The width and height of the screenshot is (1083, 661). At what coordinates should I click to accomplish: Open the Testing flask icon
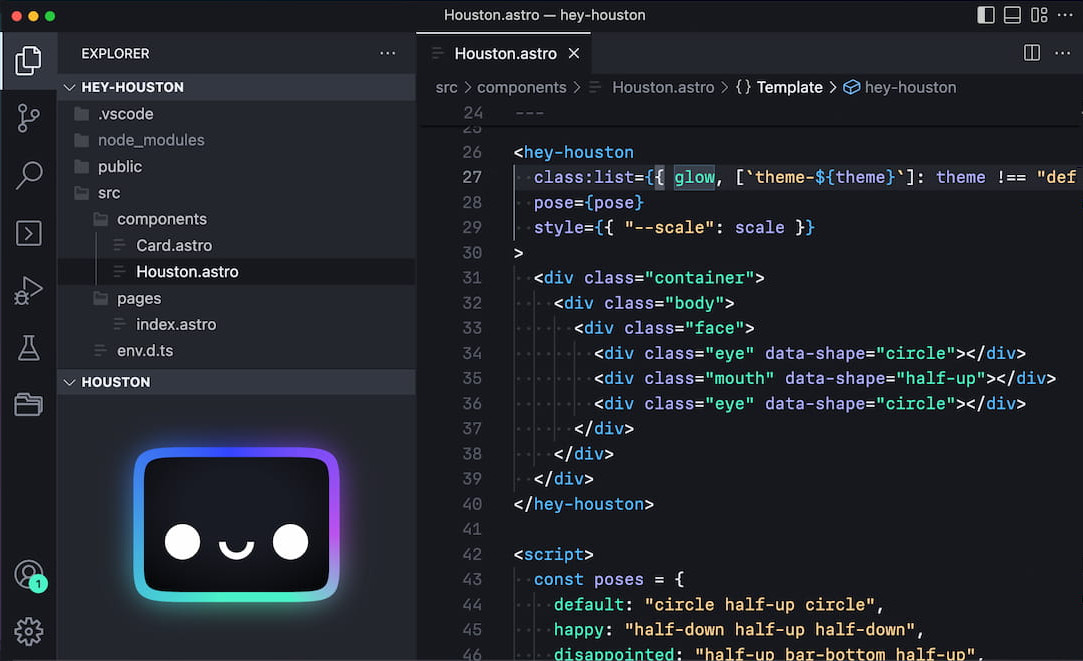coord(28,348)
